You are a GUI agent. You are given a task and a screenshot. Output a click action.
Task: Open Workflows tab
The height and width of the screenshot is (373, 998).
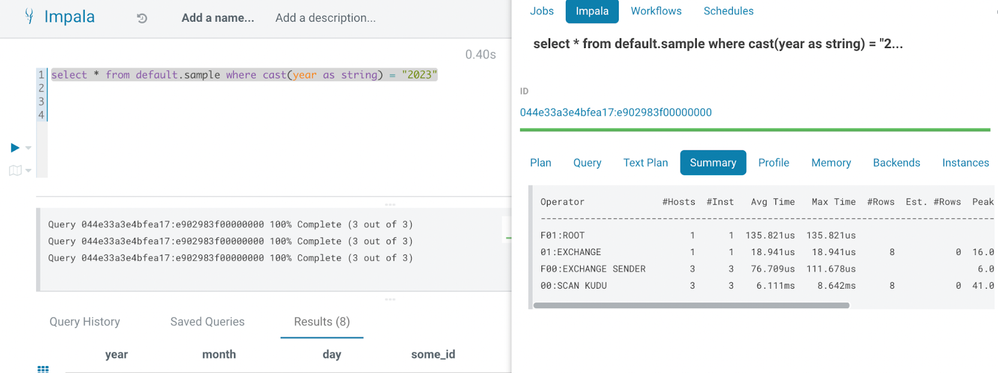coord(656,11)
